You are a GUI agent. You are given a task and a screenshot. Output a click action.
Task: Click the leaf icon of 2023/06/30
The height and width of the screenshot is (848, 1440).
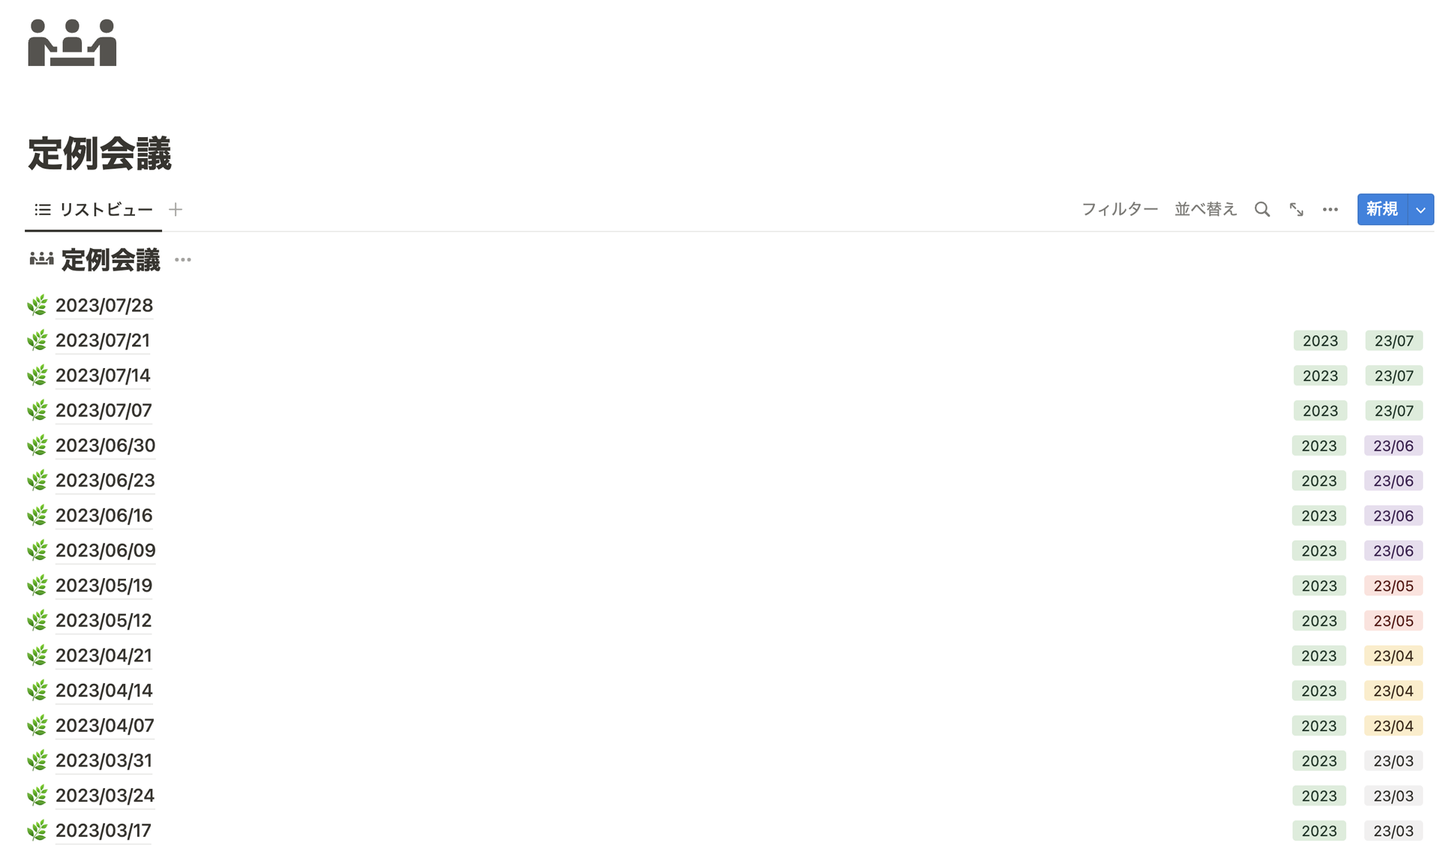(x=38, y=445)
